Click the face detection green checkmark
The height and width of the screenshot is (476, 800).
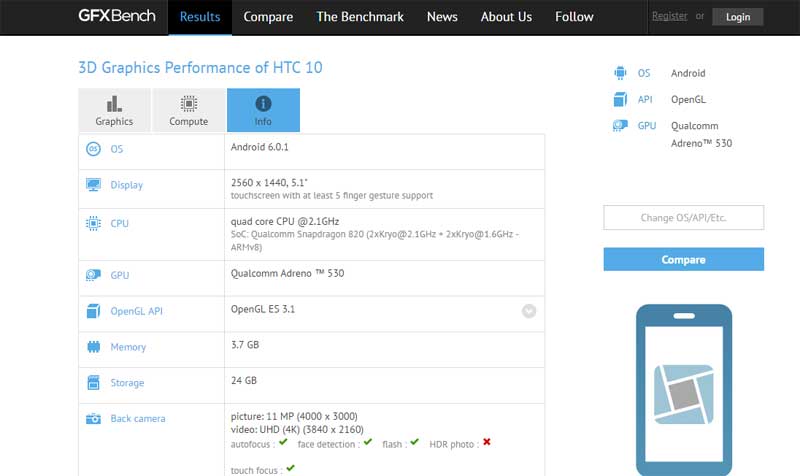(x=368, y=442)
